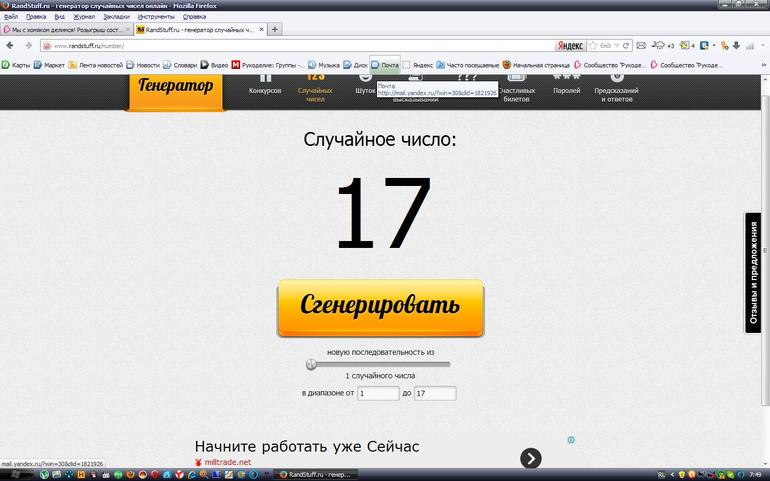Click the ad info icon above arrow
This screenshot has height=481, width=770.
(x=571, y=440)
